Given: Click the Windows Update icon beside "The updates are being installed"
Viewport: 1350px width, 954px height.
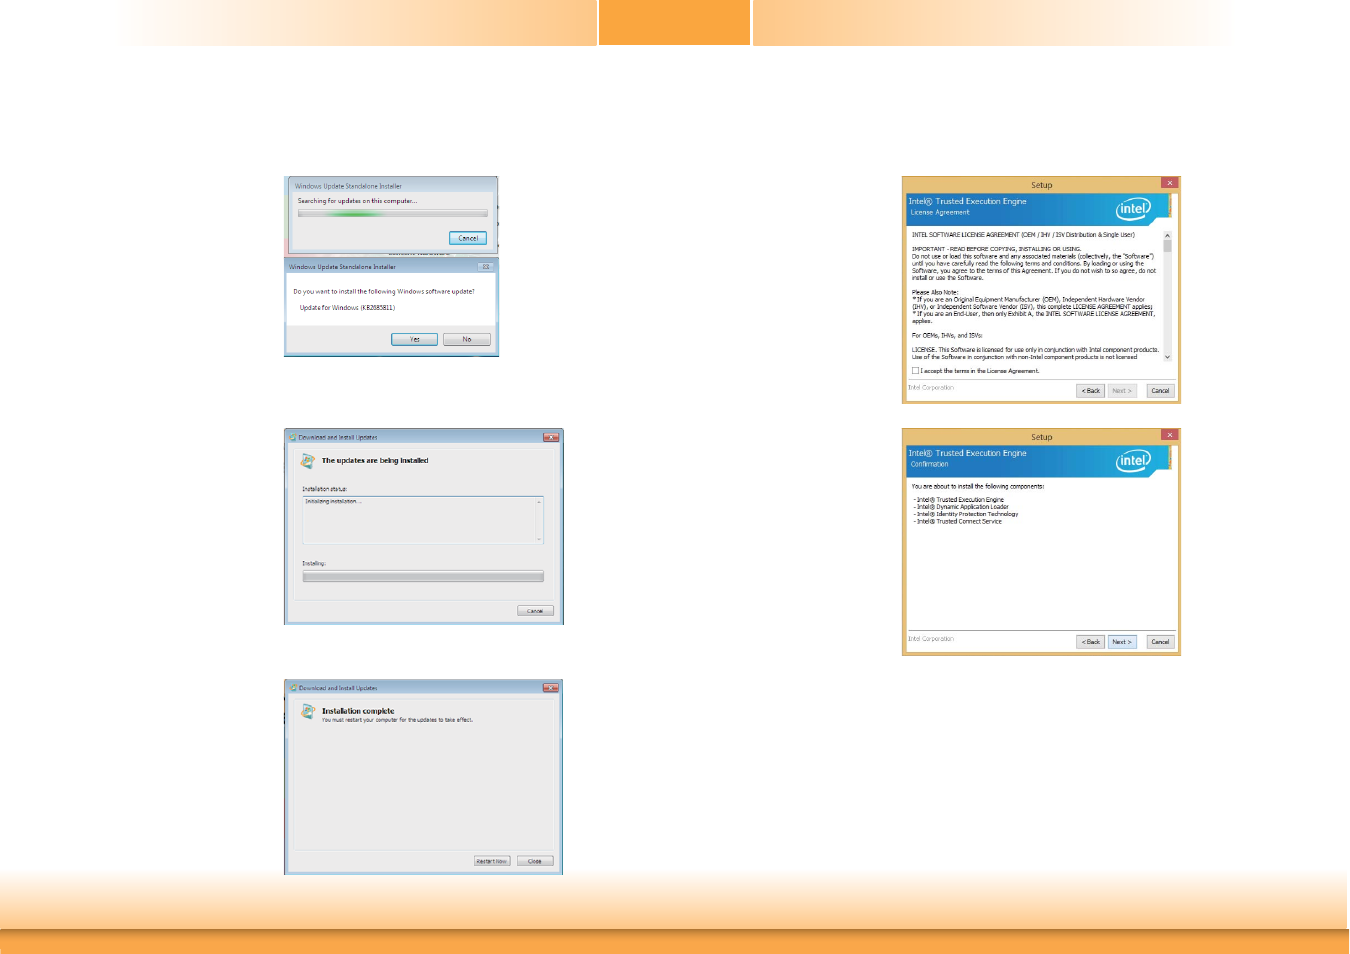Looking at the screenshot, I should tap(308, 461).
